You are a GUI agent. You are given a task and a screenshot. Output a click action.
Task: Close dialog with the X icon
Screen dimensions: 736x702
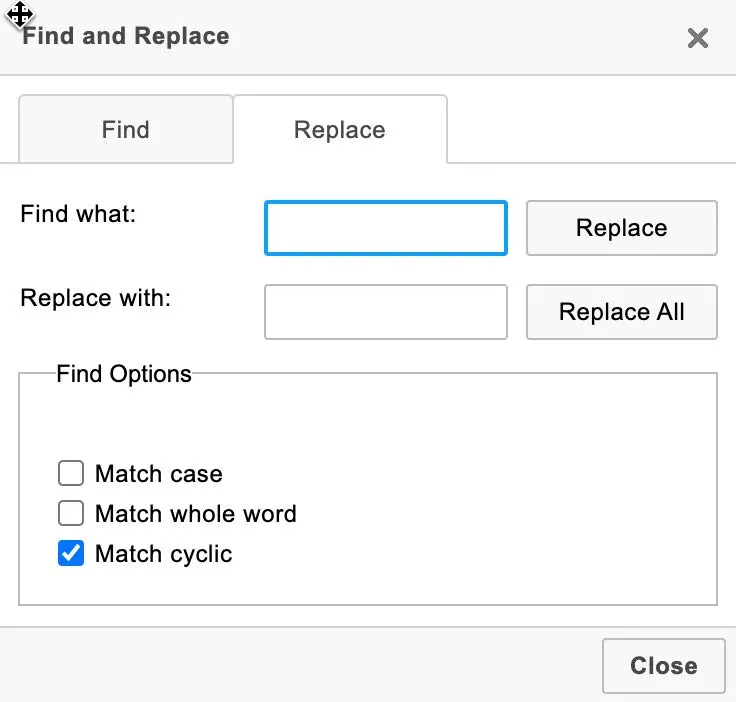(x=697, y=39)
